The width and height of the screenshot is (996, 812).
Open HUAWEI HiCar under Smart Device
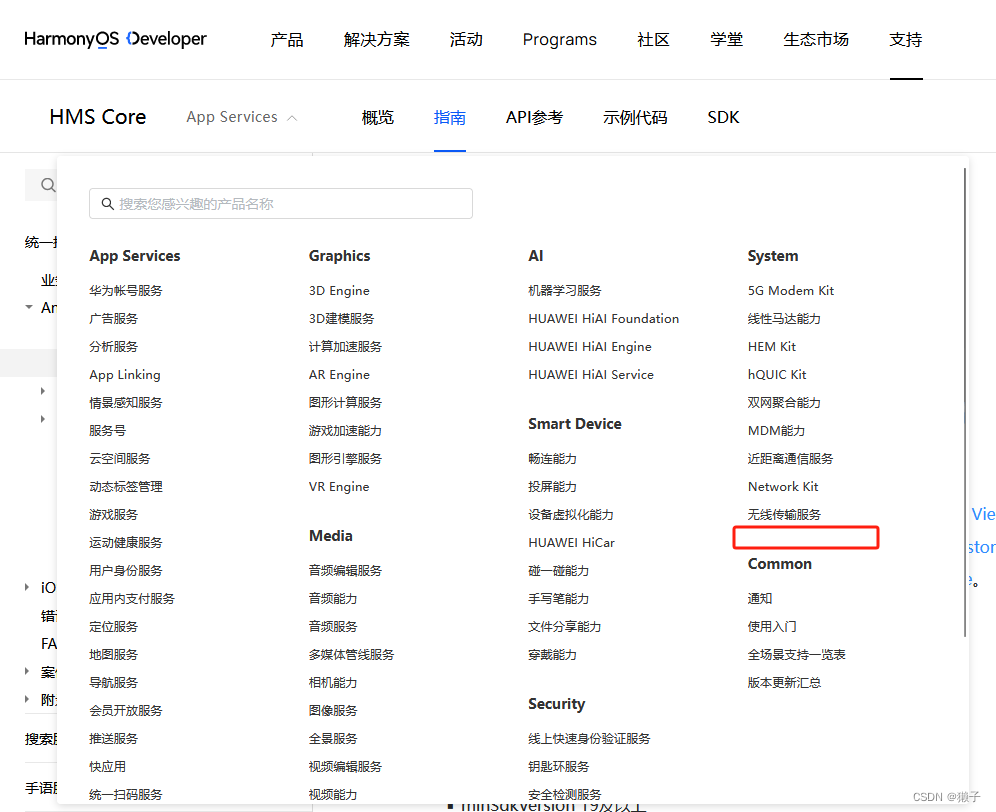click(571, 542)
